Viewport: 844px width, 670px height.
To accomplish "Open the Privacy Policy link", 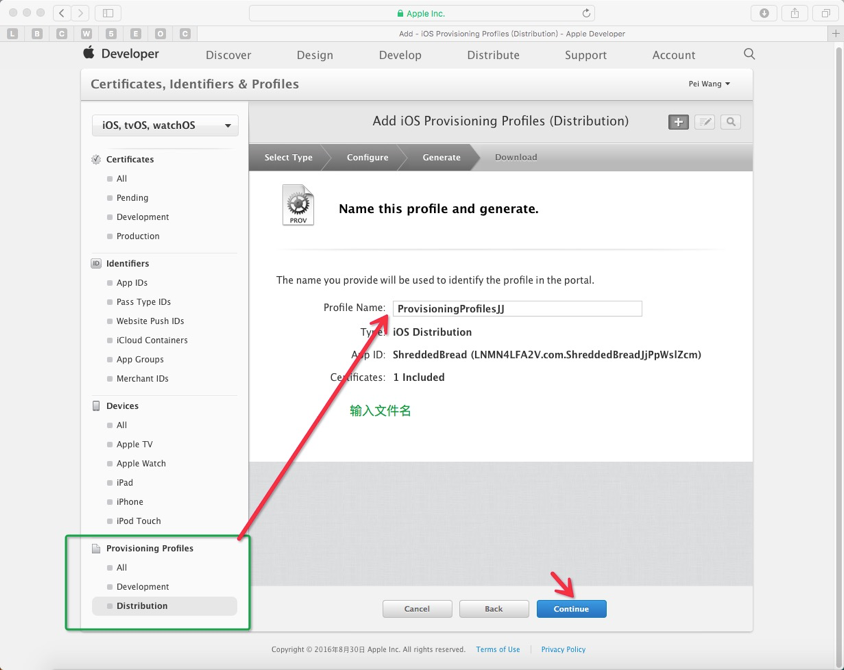I will [x=563, y=650].
